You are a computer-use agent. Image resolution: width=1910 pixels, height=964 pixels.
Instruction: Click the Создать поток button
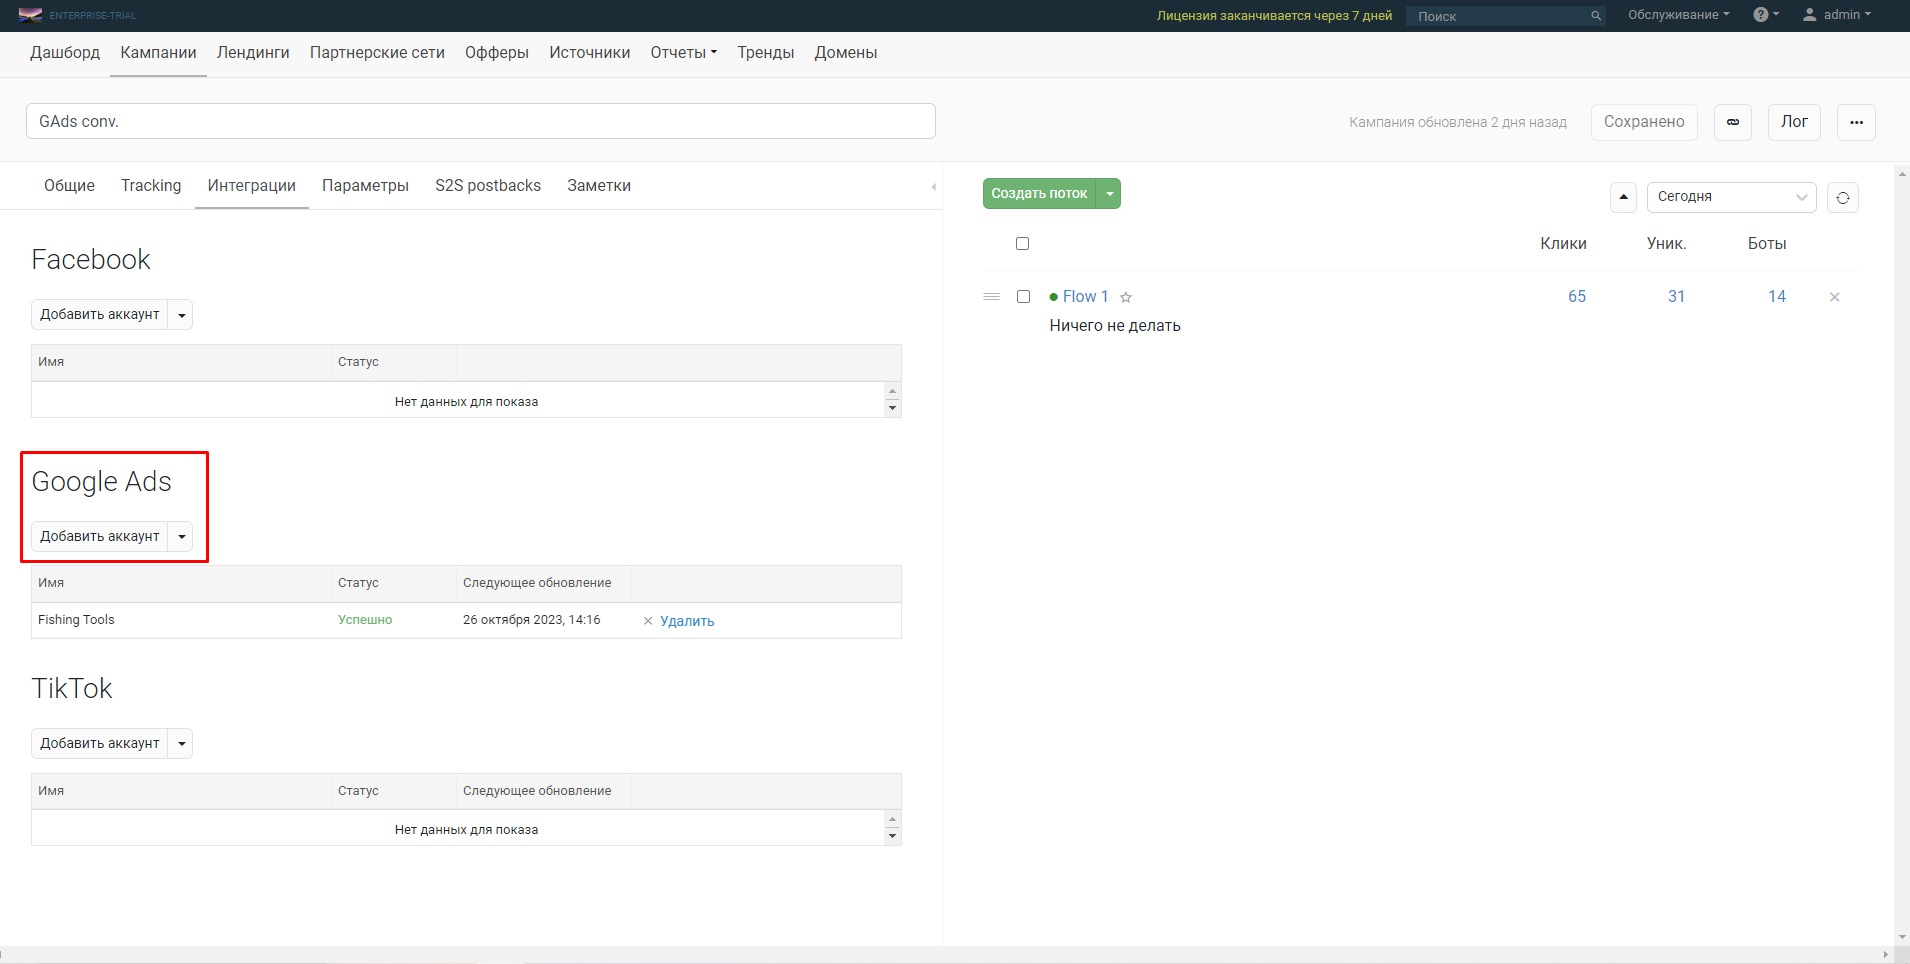tap(1039, 194)
